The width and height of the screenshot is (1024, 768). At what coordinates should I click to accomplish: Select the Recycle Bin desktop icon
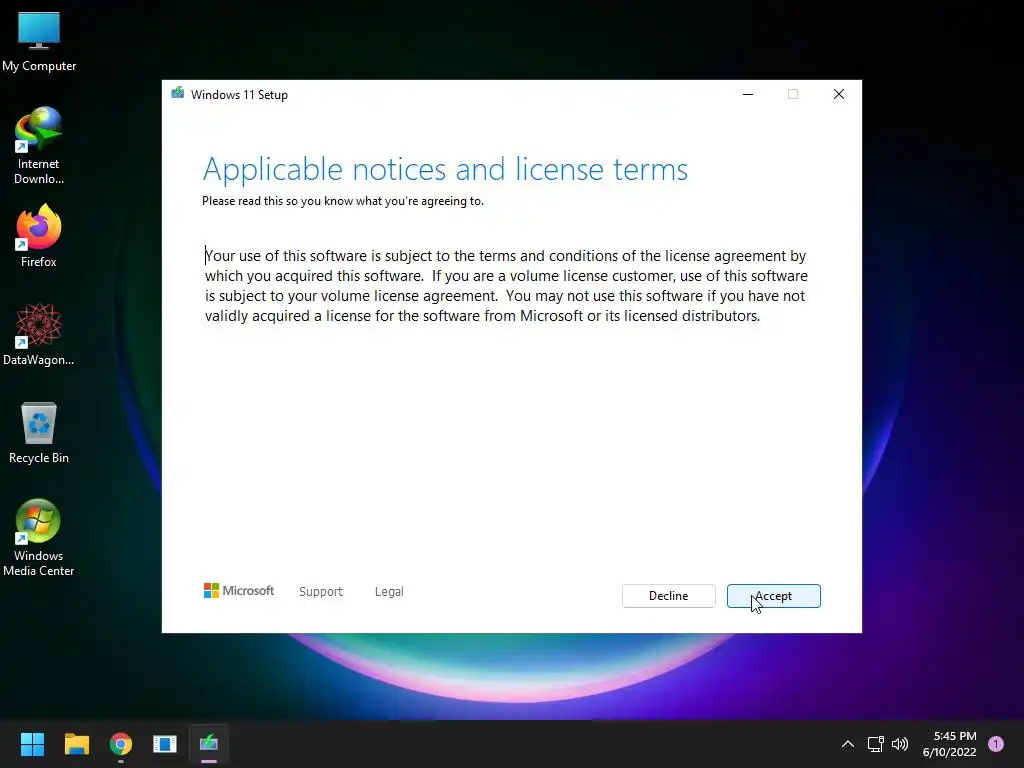pyautogui.click(x=39, y=432)
